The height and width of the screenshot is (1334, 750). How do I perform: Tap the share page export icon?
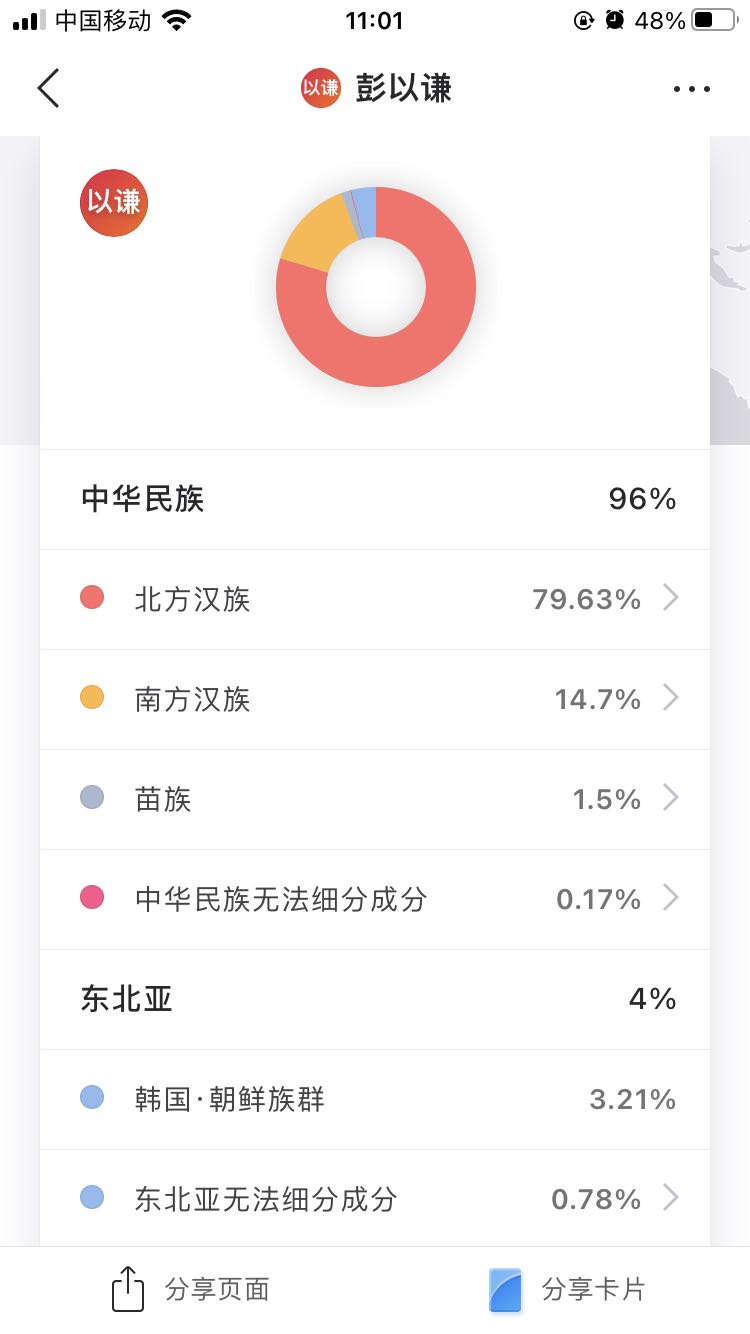point(128,1289)
